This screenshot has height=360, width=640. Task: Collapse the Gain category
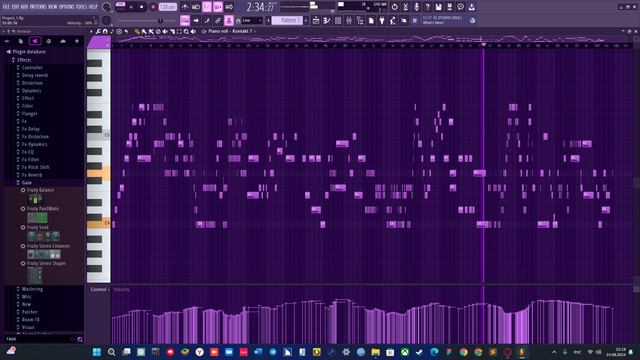pyautogui.click(x=27, y=183)
